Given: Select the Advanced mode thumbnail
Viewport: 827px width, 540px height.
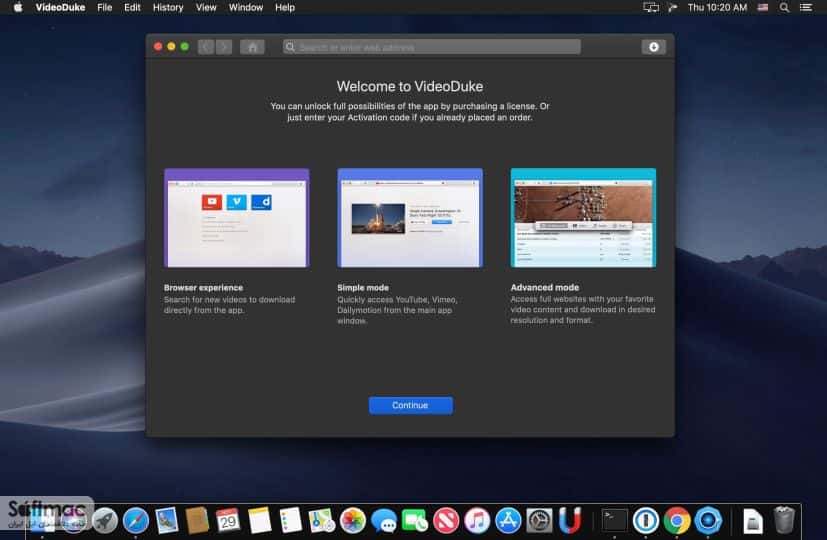Looking at the screenshot, I should coord(583,218).
